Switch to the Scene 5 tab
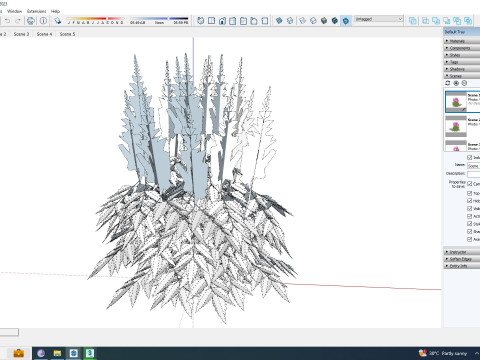This screenshot has width=480, height=360. coord(67,34)
